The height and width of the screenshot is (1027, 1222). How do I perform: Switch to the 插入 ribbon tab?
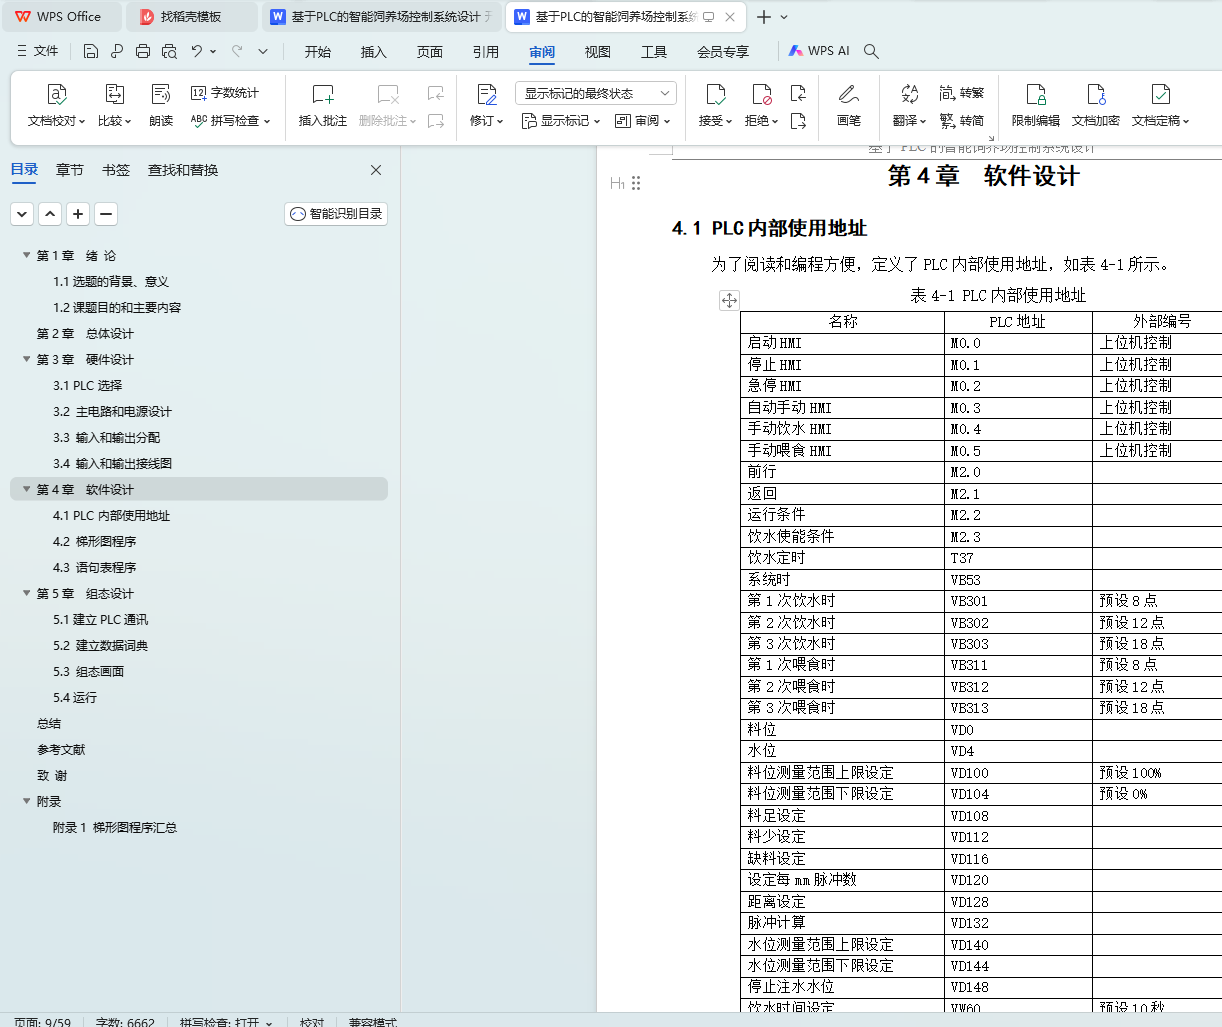click(x=374, y=52)
